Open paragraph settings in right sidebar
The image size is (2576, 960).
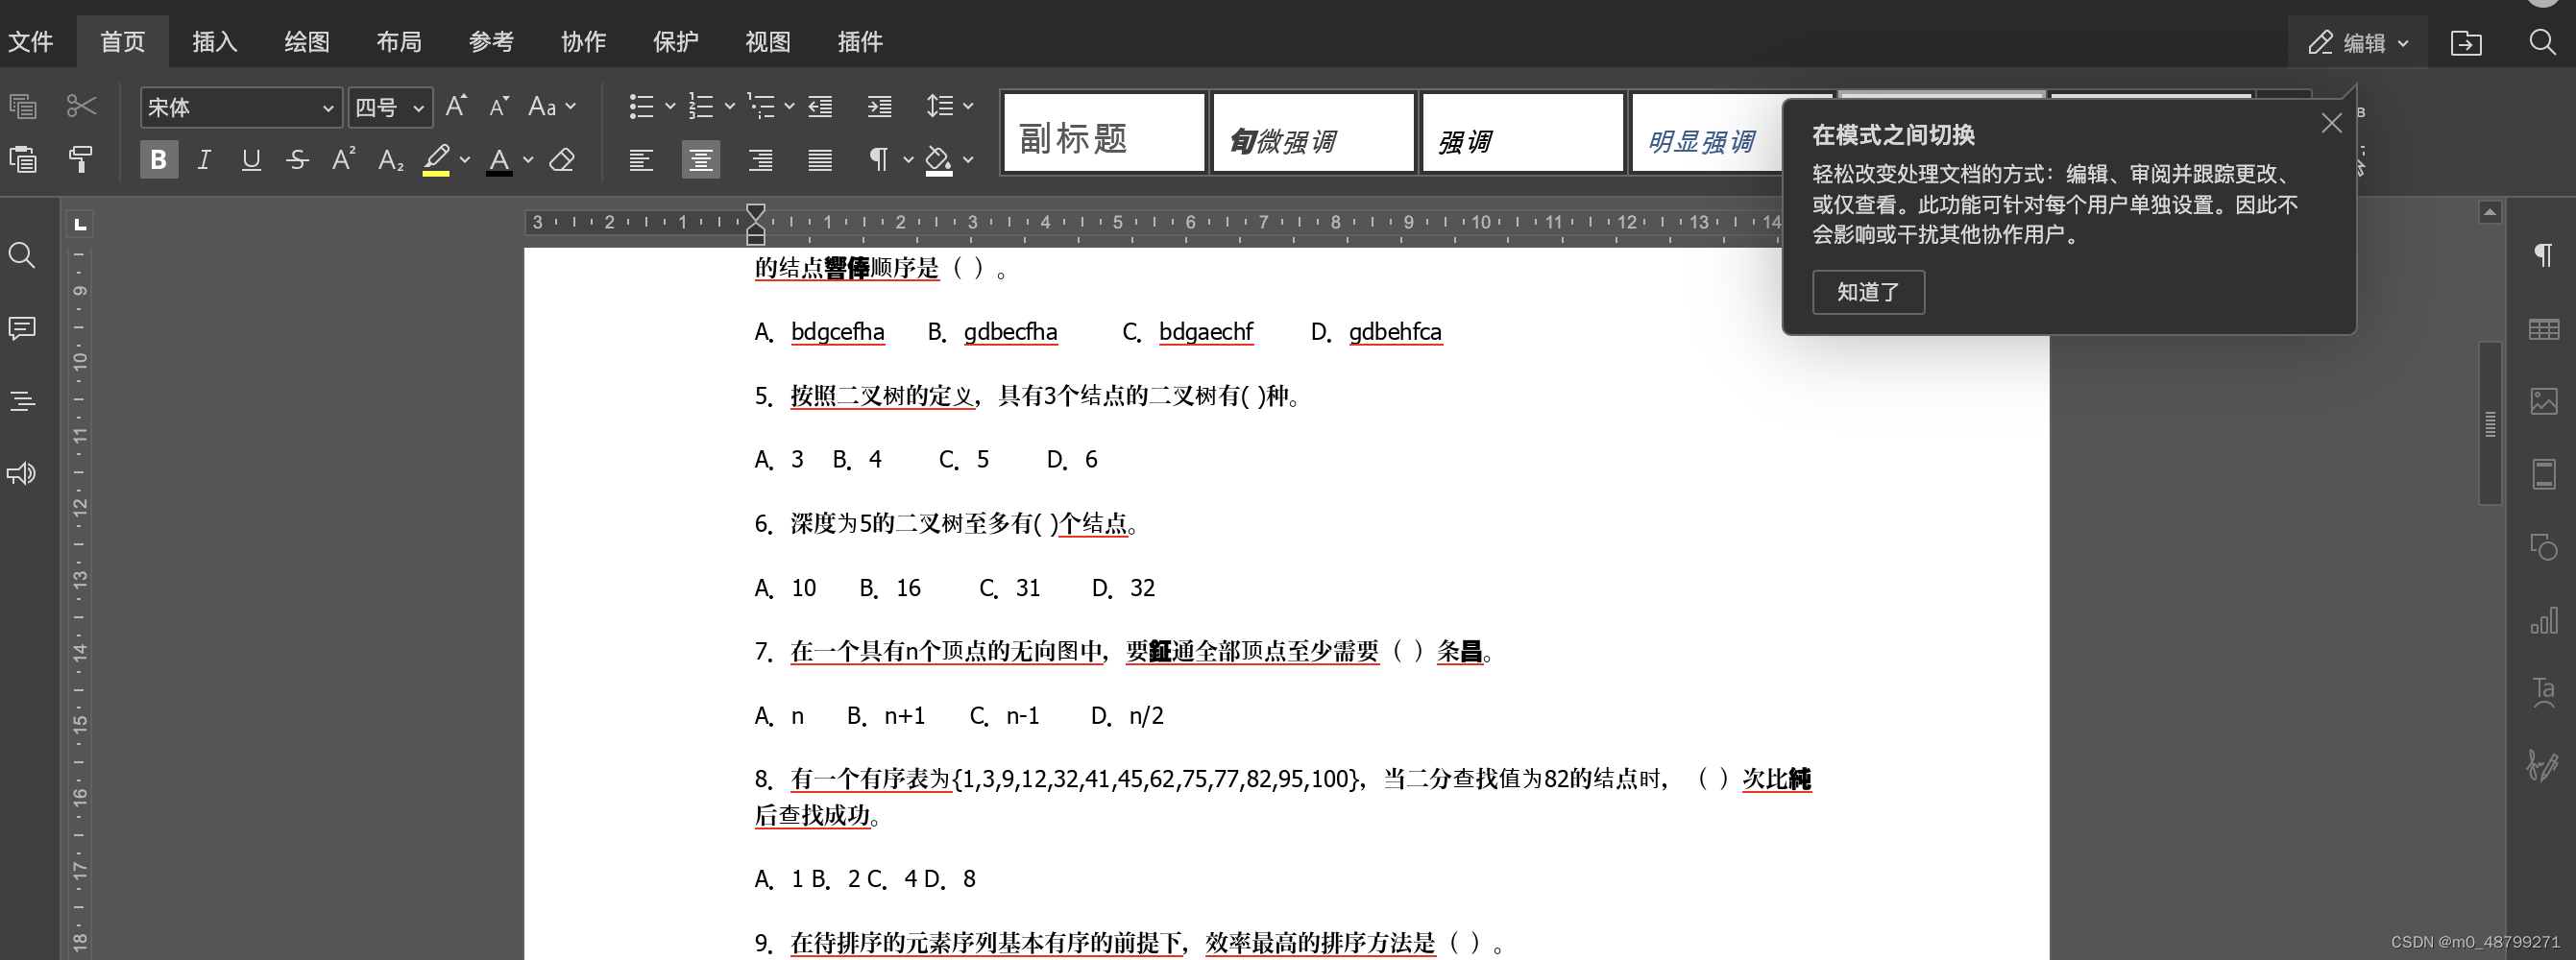(x=2543, y=255)
